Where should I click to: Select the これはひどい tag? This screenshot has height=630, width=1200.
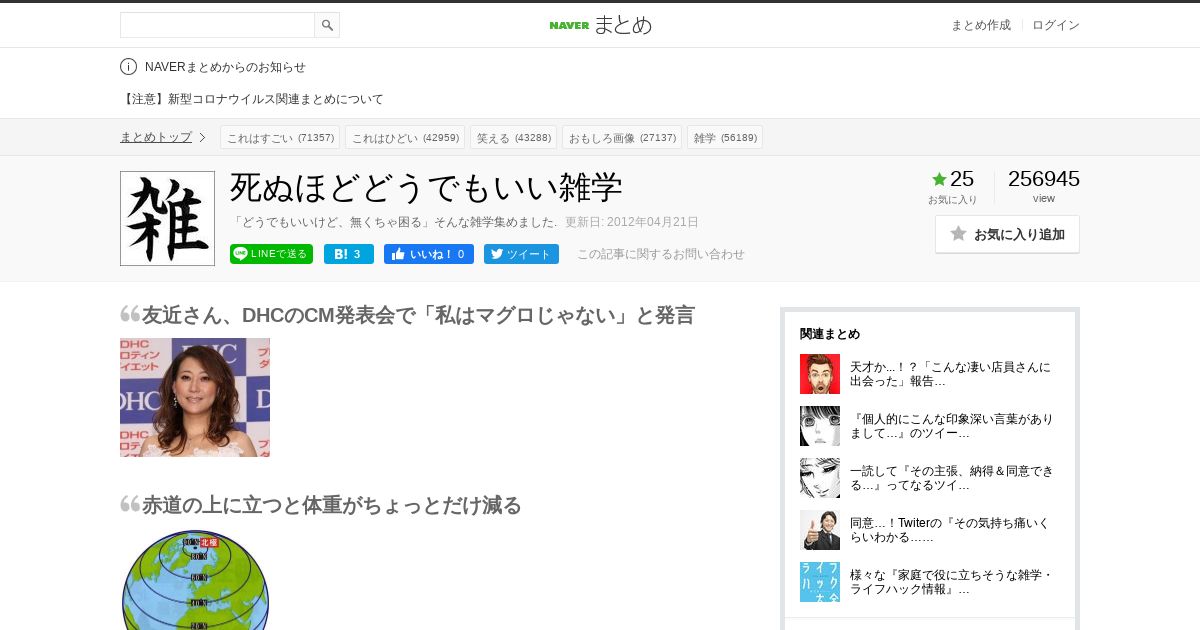tap(405, 137)
